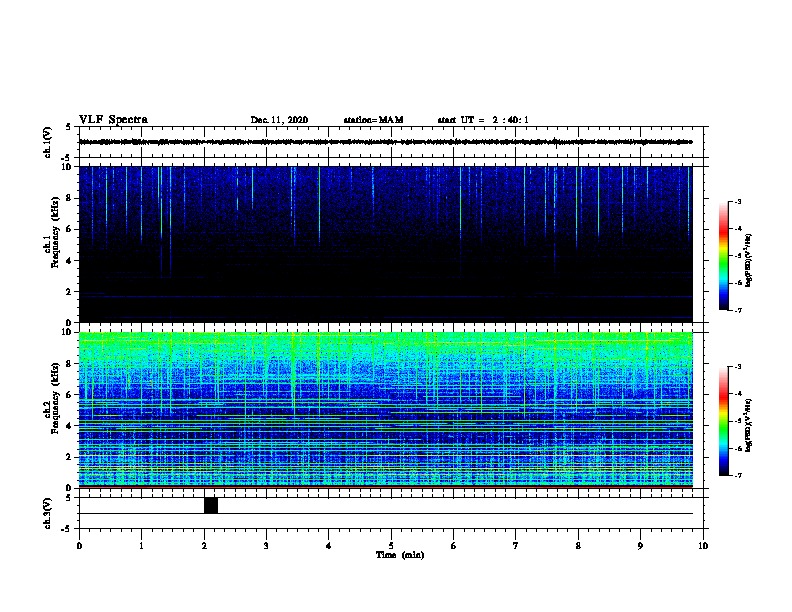Image resolution: width=792 pixels, height=612 pixels.
Task: Click the time axis tick label "9"
Action: 640,546
